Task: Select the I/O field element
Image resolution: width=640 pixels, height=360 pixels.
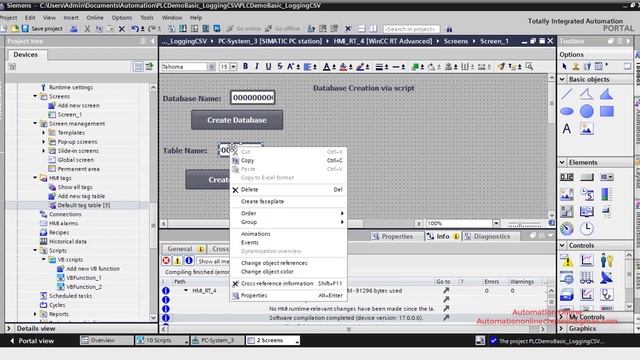Action: [x=567, y=177]
